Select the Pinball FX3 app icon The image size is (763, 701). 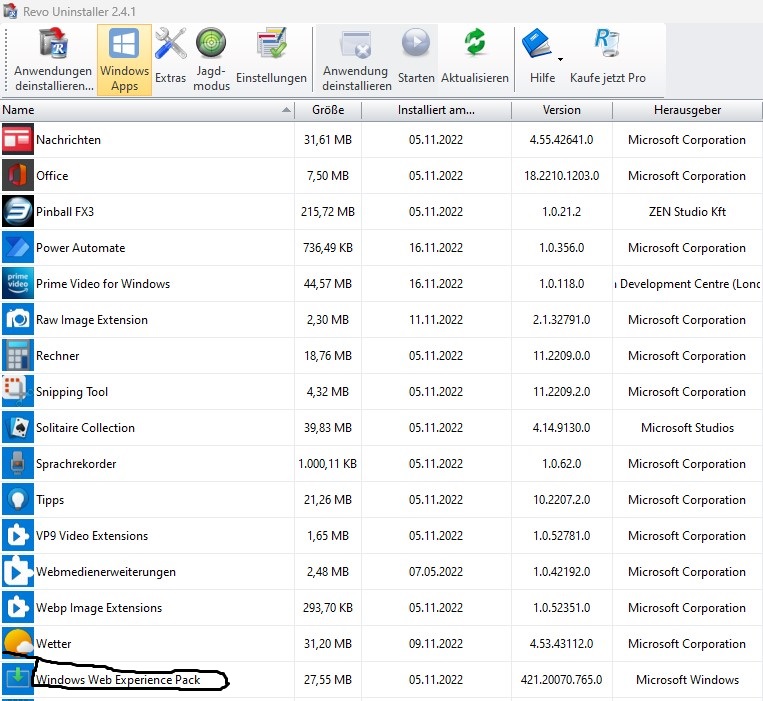(18, 211)
